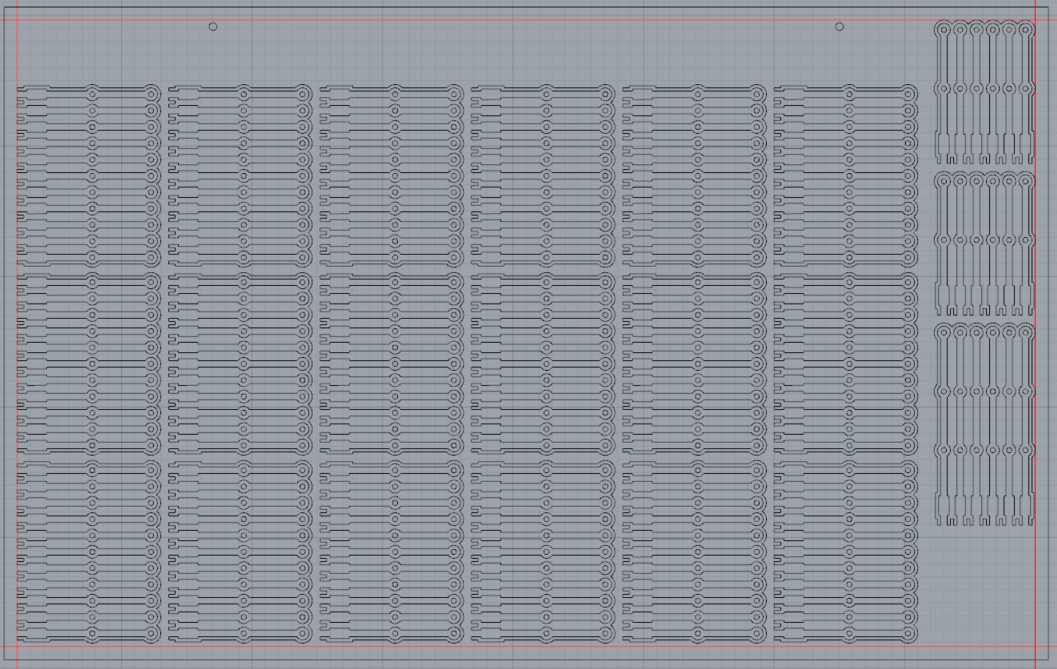
Task: Pick the red horizontal line along the top
Action: 500,20
